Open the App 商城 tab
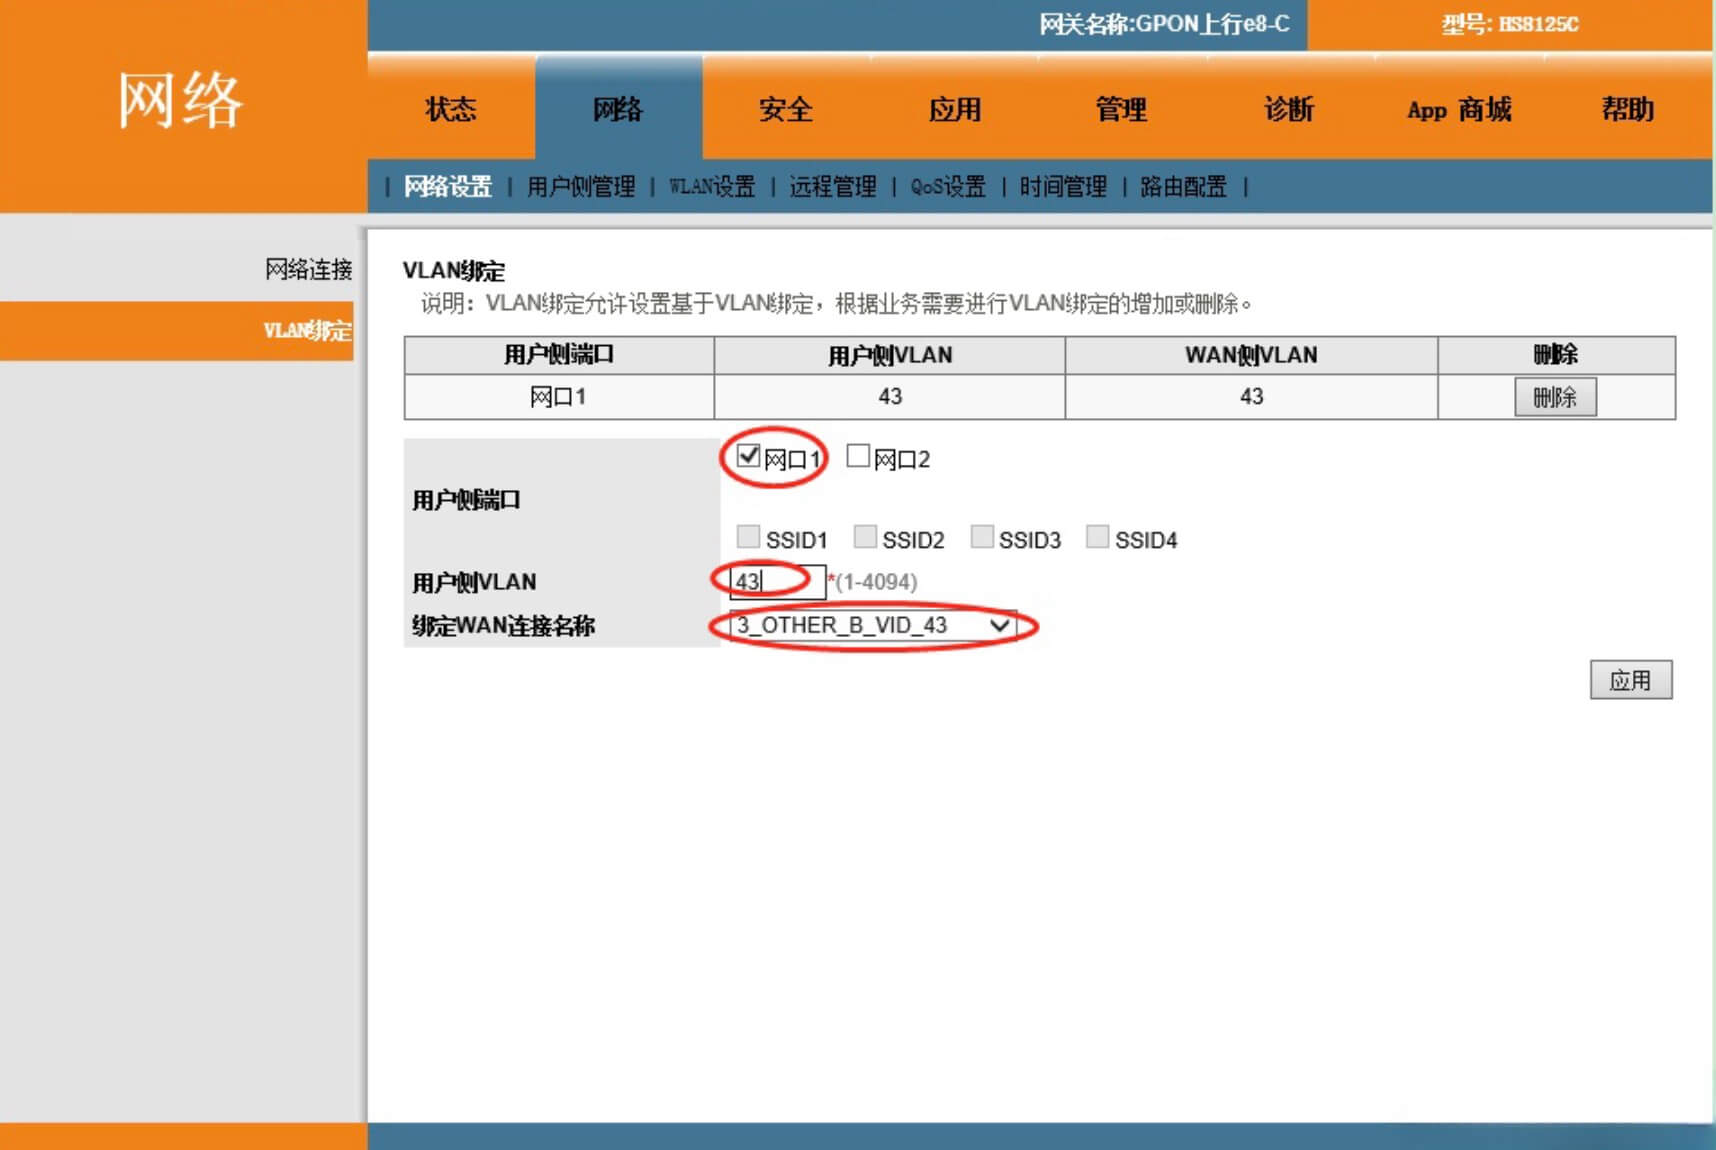This screenshot has height=1150, width=1716. point(1458,110)
